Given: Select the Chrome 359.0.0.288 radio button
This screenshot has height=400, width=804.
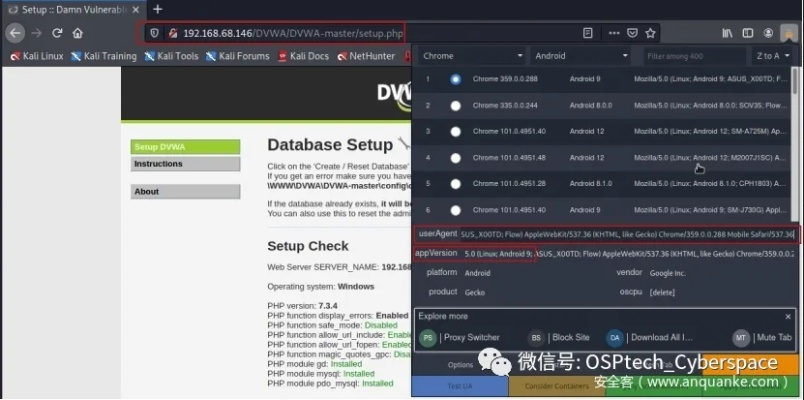Looking at the screenshot, I should [456, 78].
